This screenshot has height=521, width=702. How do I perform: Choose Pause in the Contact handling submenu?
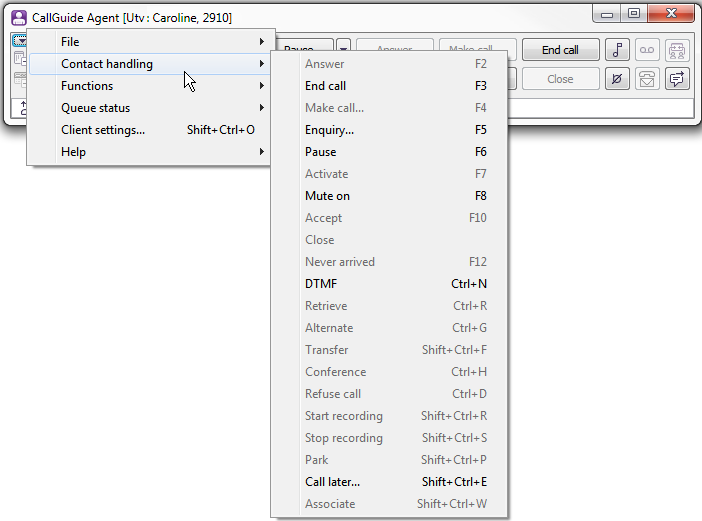(x=320, y=152)
